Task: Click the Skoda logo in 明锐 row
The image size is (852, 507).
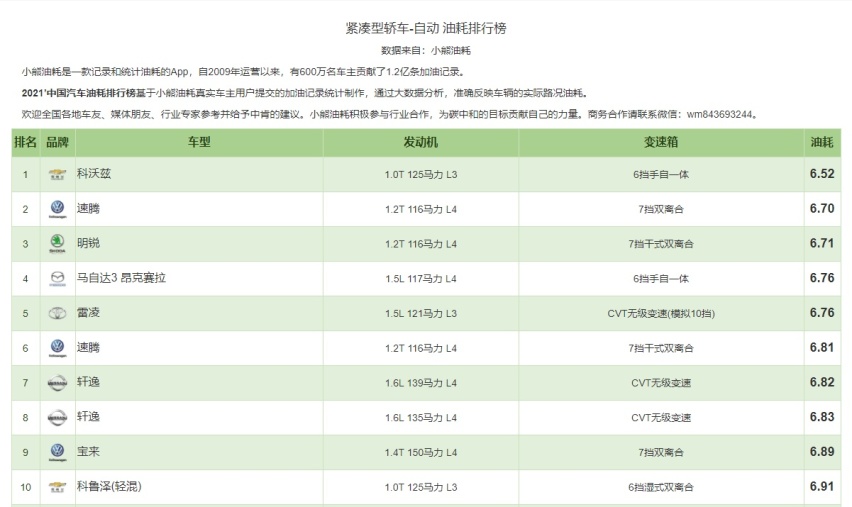Action: point(57,243)
